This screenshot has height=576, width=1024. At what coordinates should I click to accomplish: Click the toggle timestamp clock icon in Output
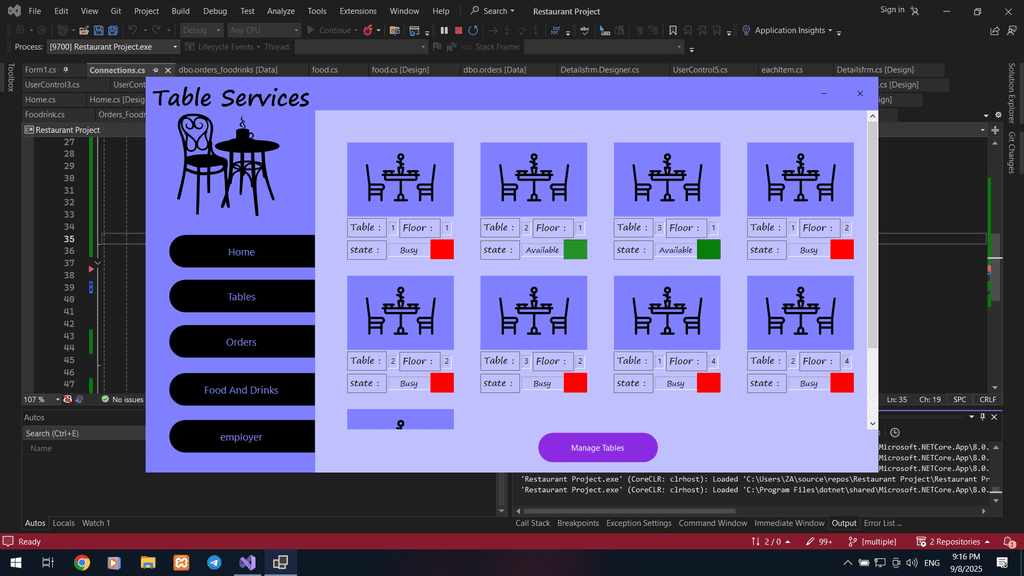tap(894, 432)
